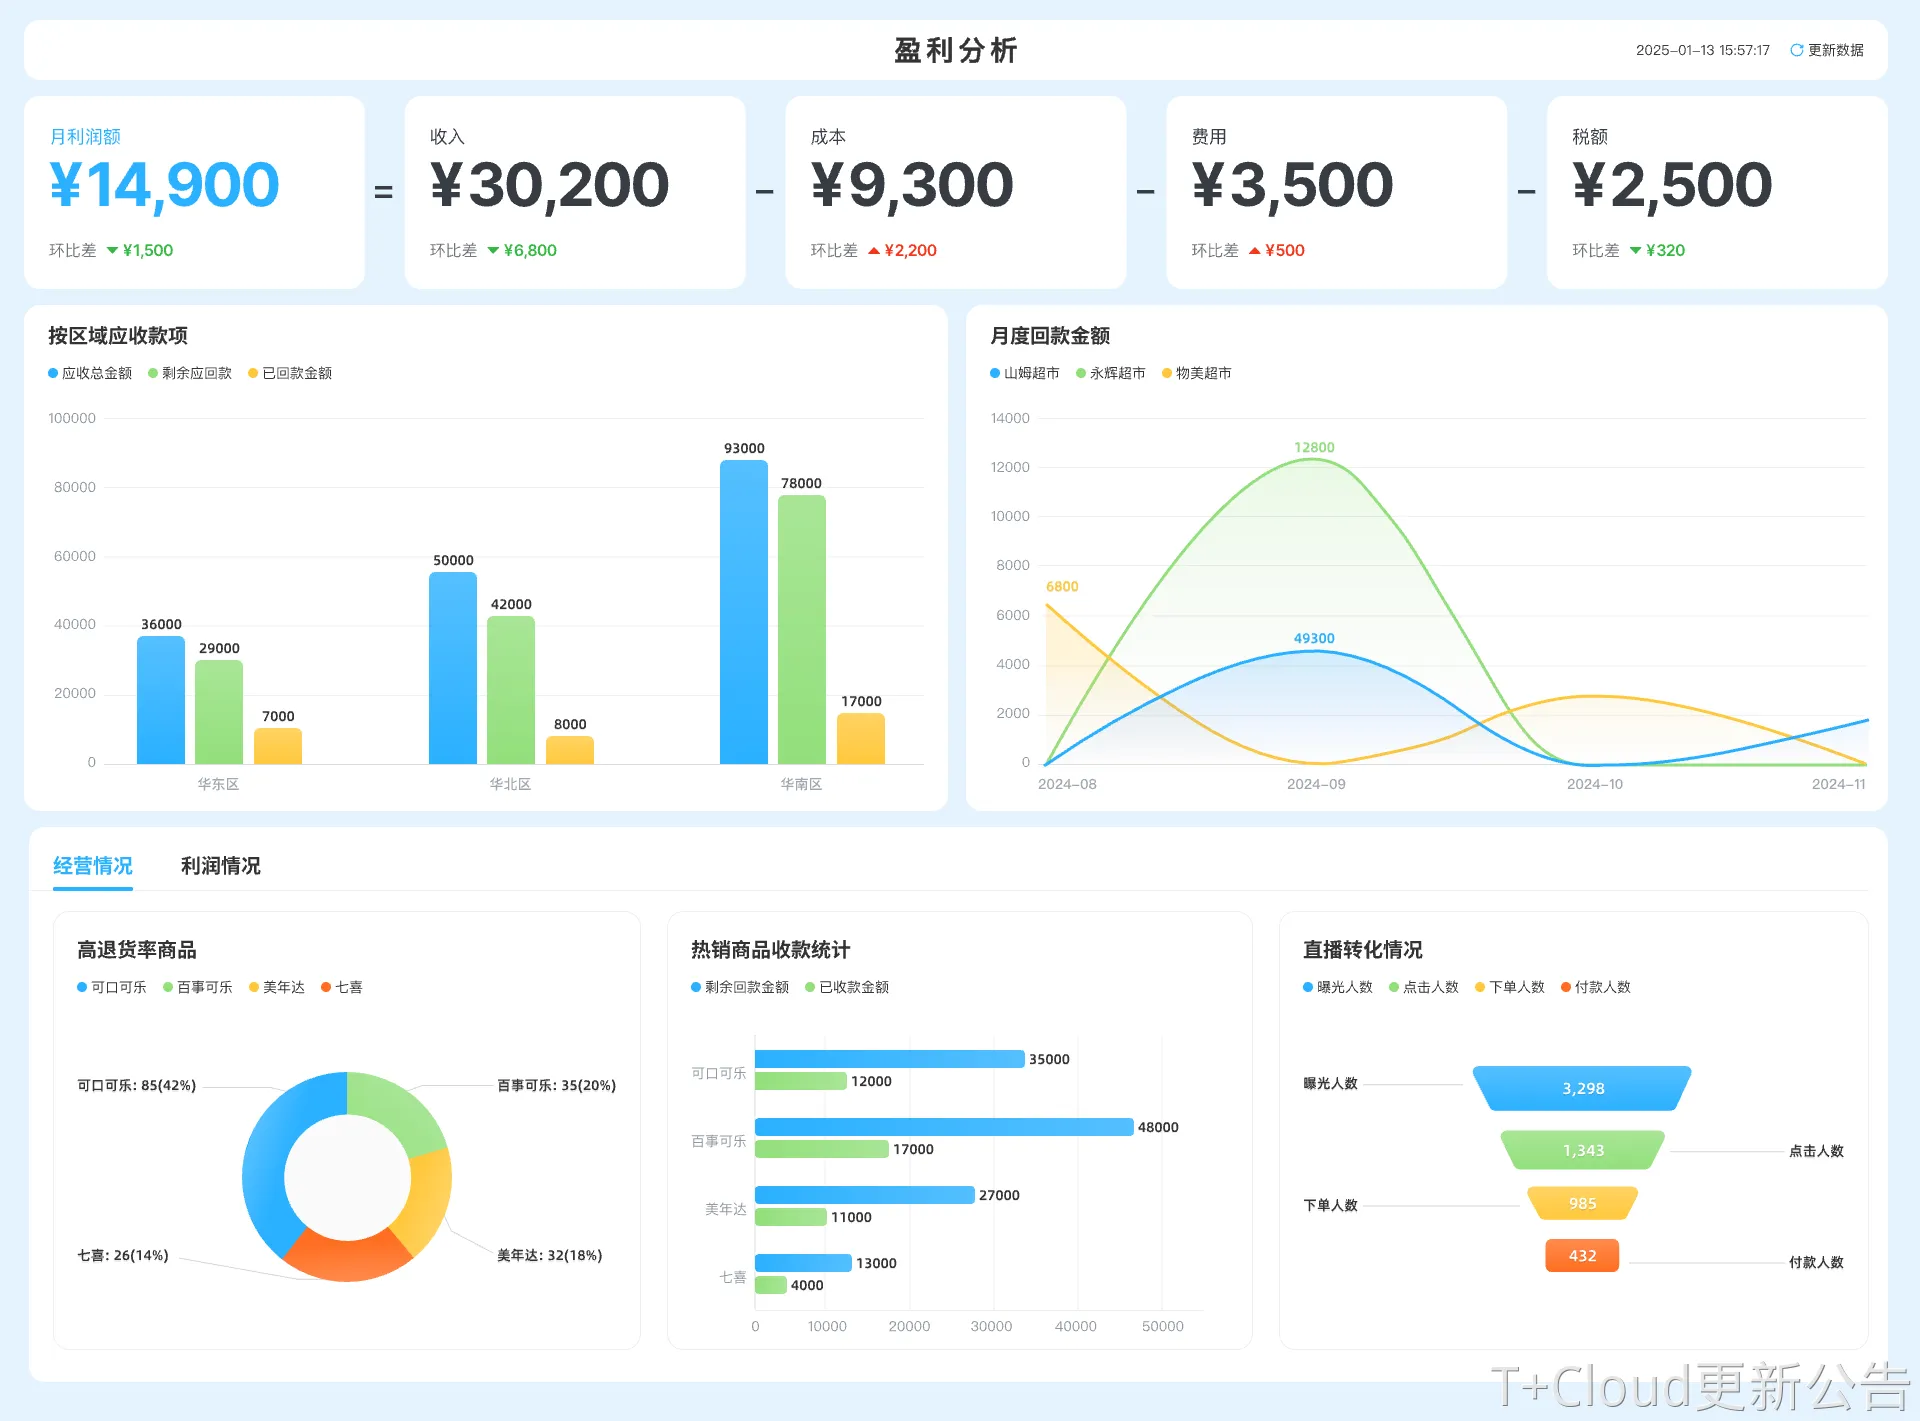Click the orange 432 funnel segment
The height and width of the screenshot is (1421, 1920).
coord(1582,1255)
